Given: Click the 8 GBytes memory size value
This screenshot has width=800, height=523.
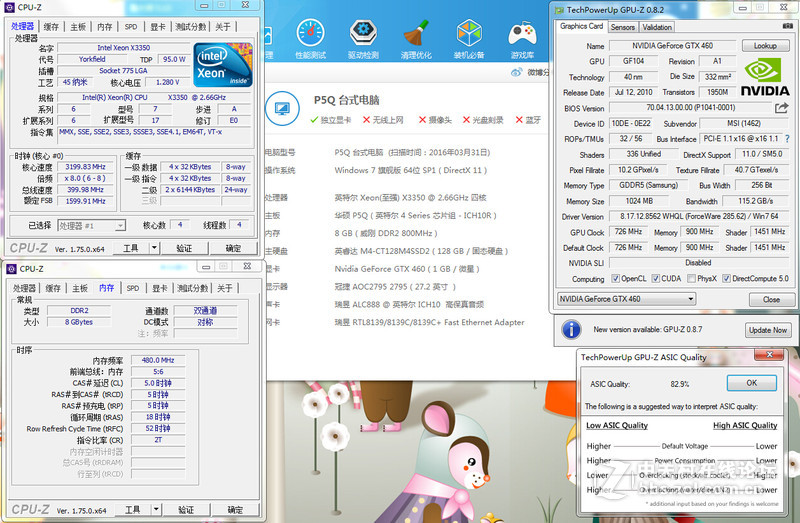Looking at the screenshot, I should (x=79, y=322).
